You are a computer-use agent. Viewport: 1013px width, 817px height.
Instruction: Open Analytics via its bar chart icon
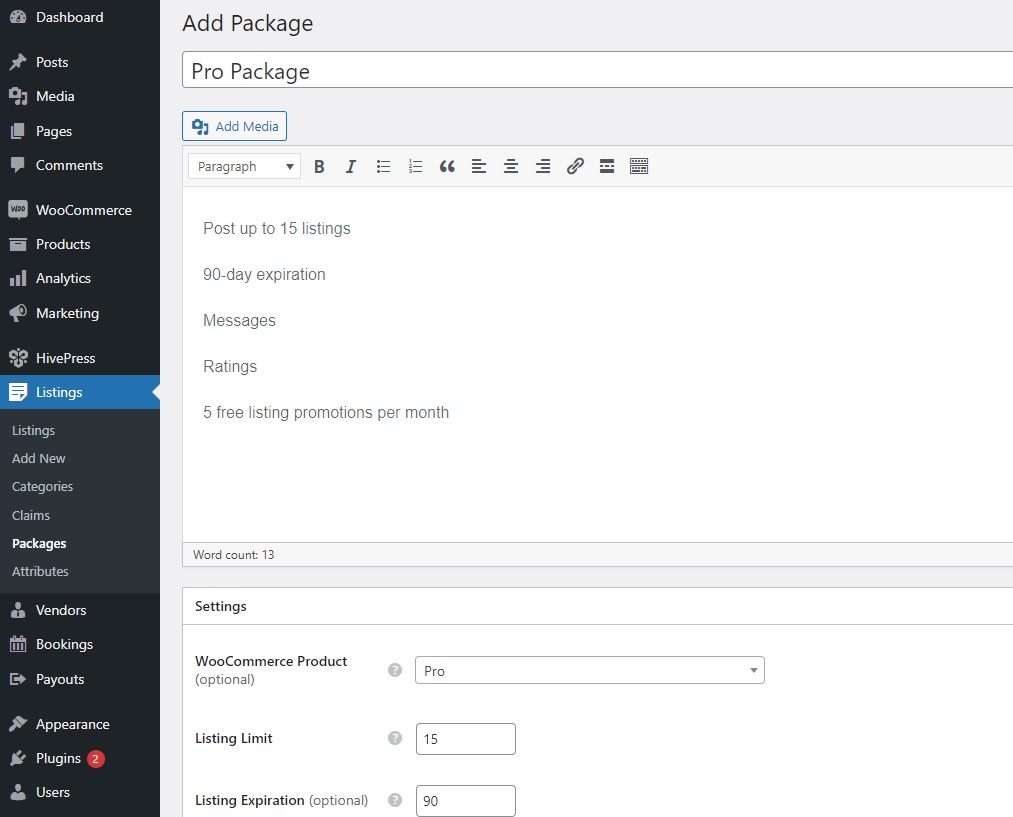[x=17, y=278]
